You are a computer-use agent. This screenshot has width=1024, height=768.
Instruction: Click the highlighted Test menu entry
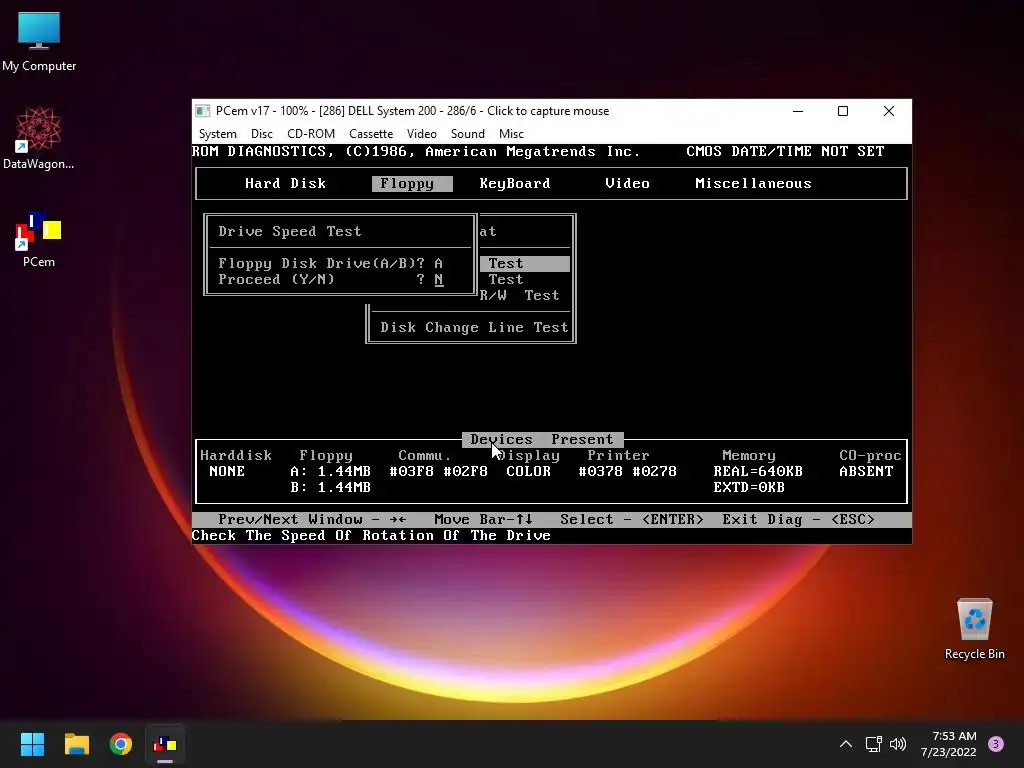point(525,263)
